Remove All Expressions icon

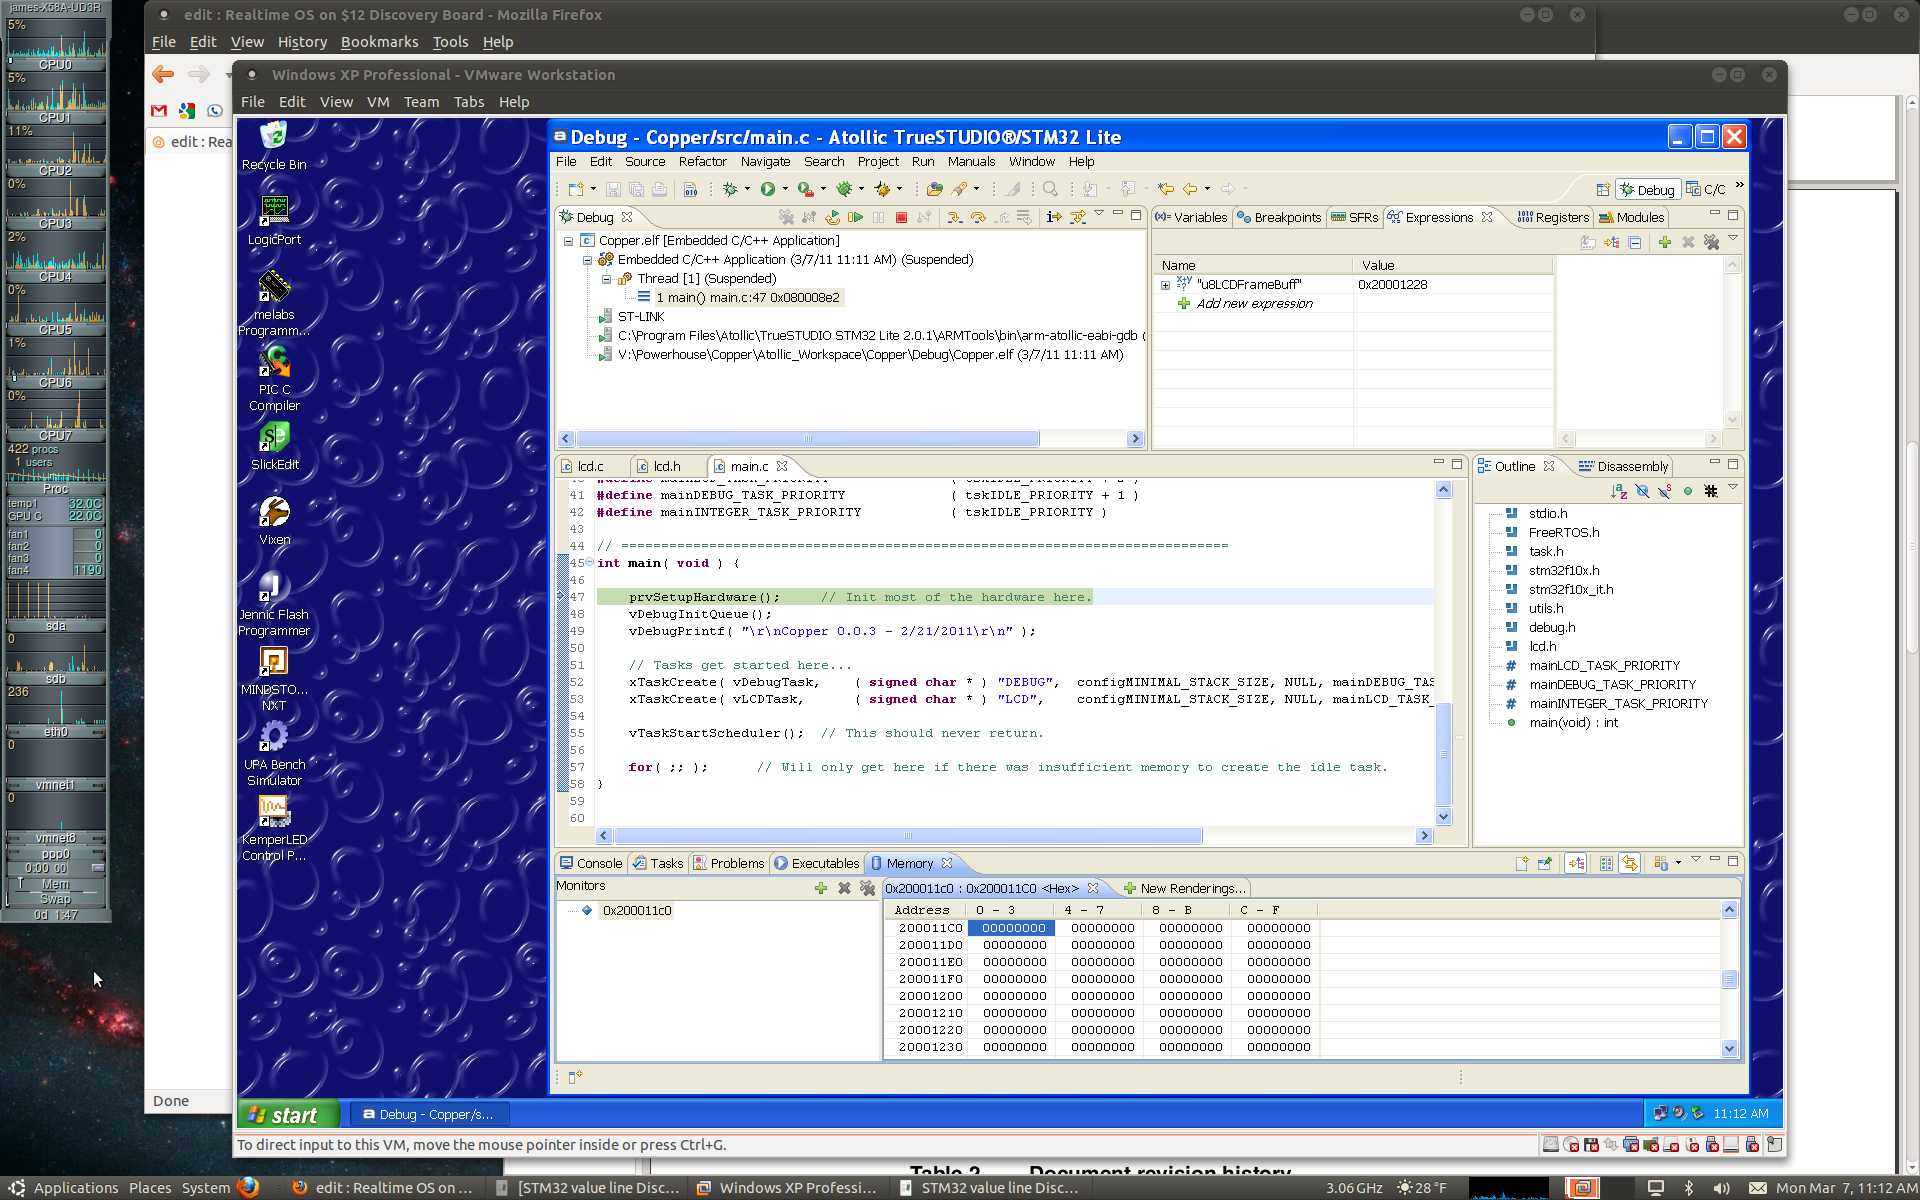point(1712,243)
